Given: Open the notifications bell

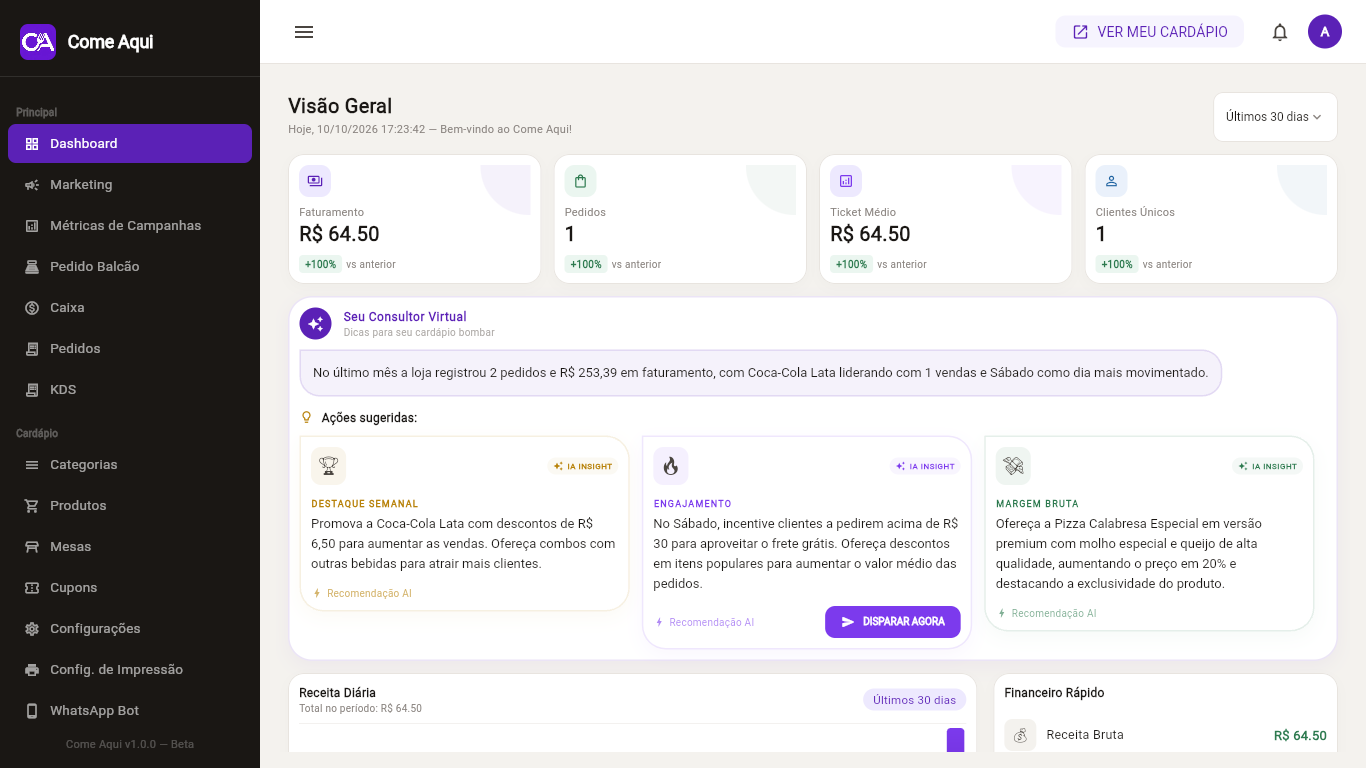Looking at the screenshot, I should 1280,32.
